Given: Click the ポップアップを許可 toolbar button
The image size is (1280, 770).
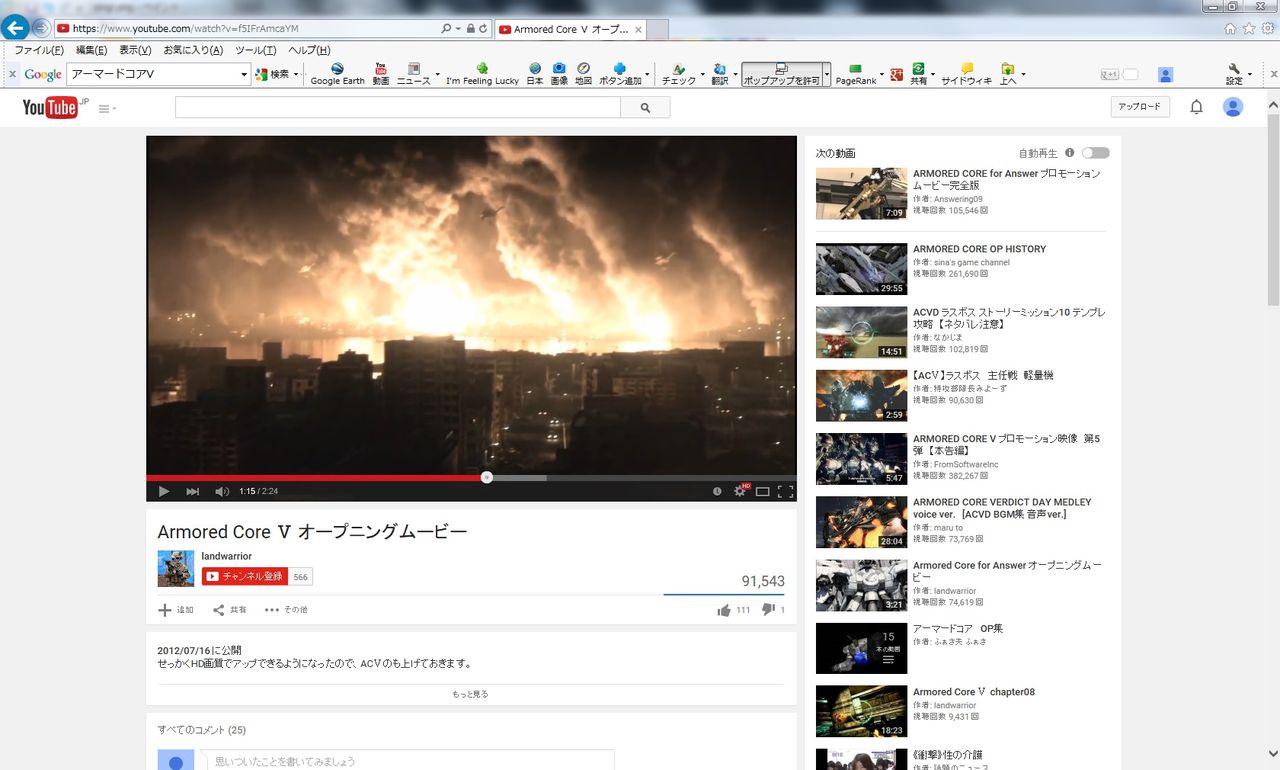Looking at the screenshot, I should (781, 74).
